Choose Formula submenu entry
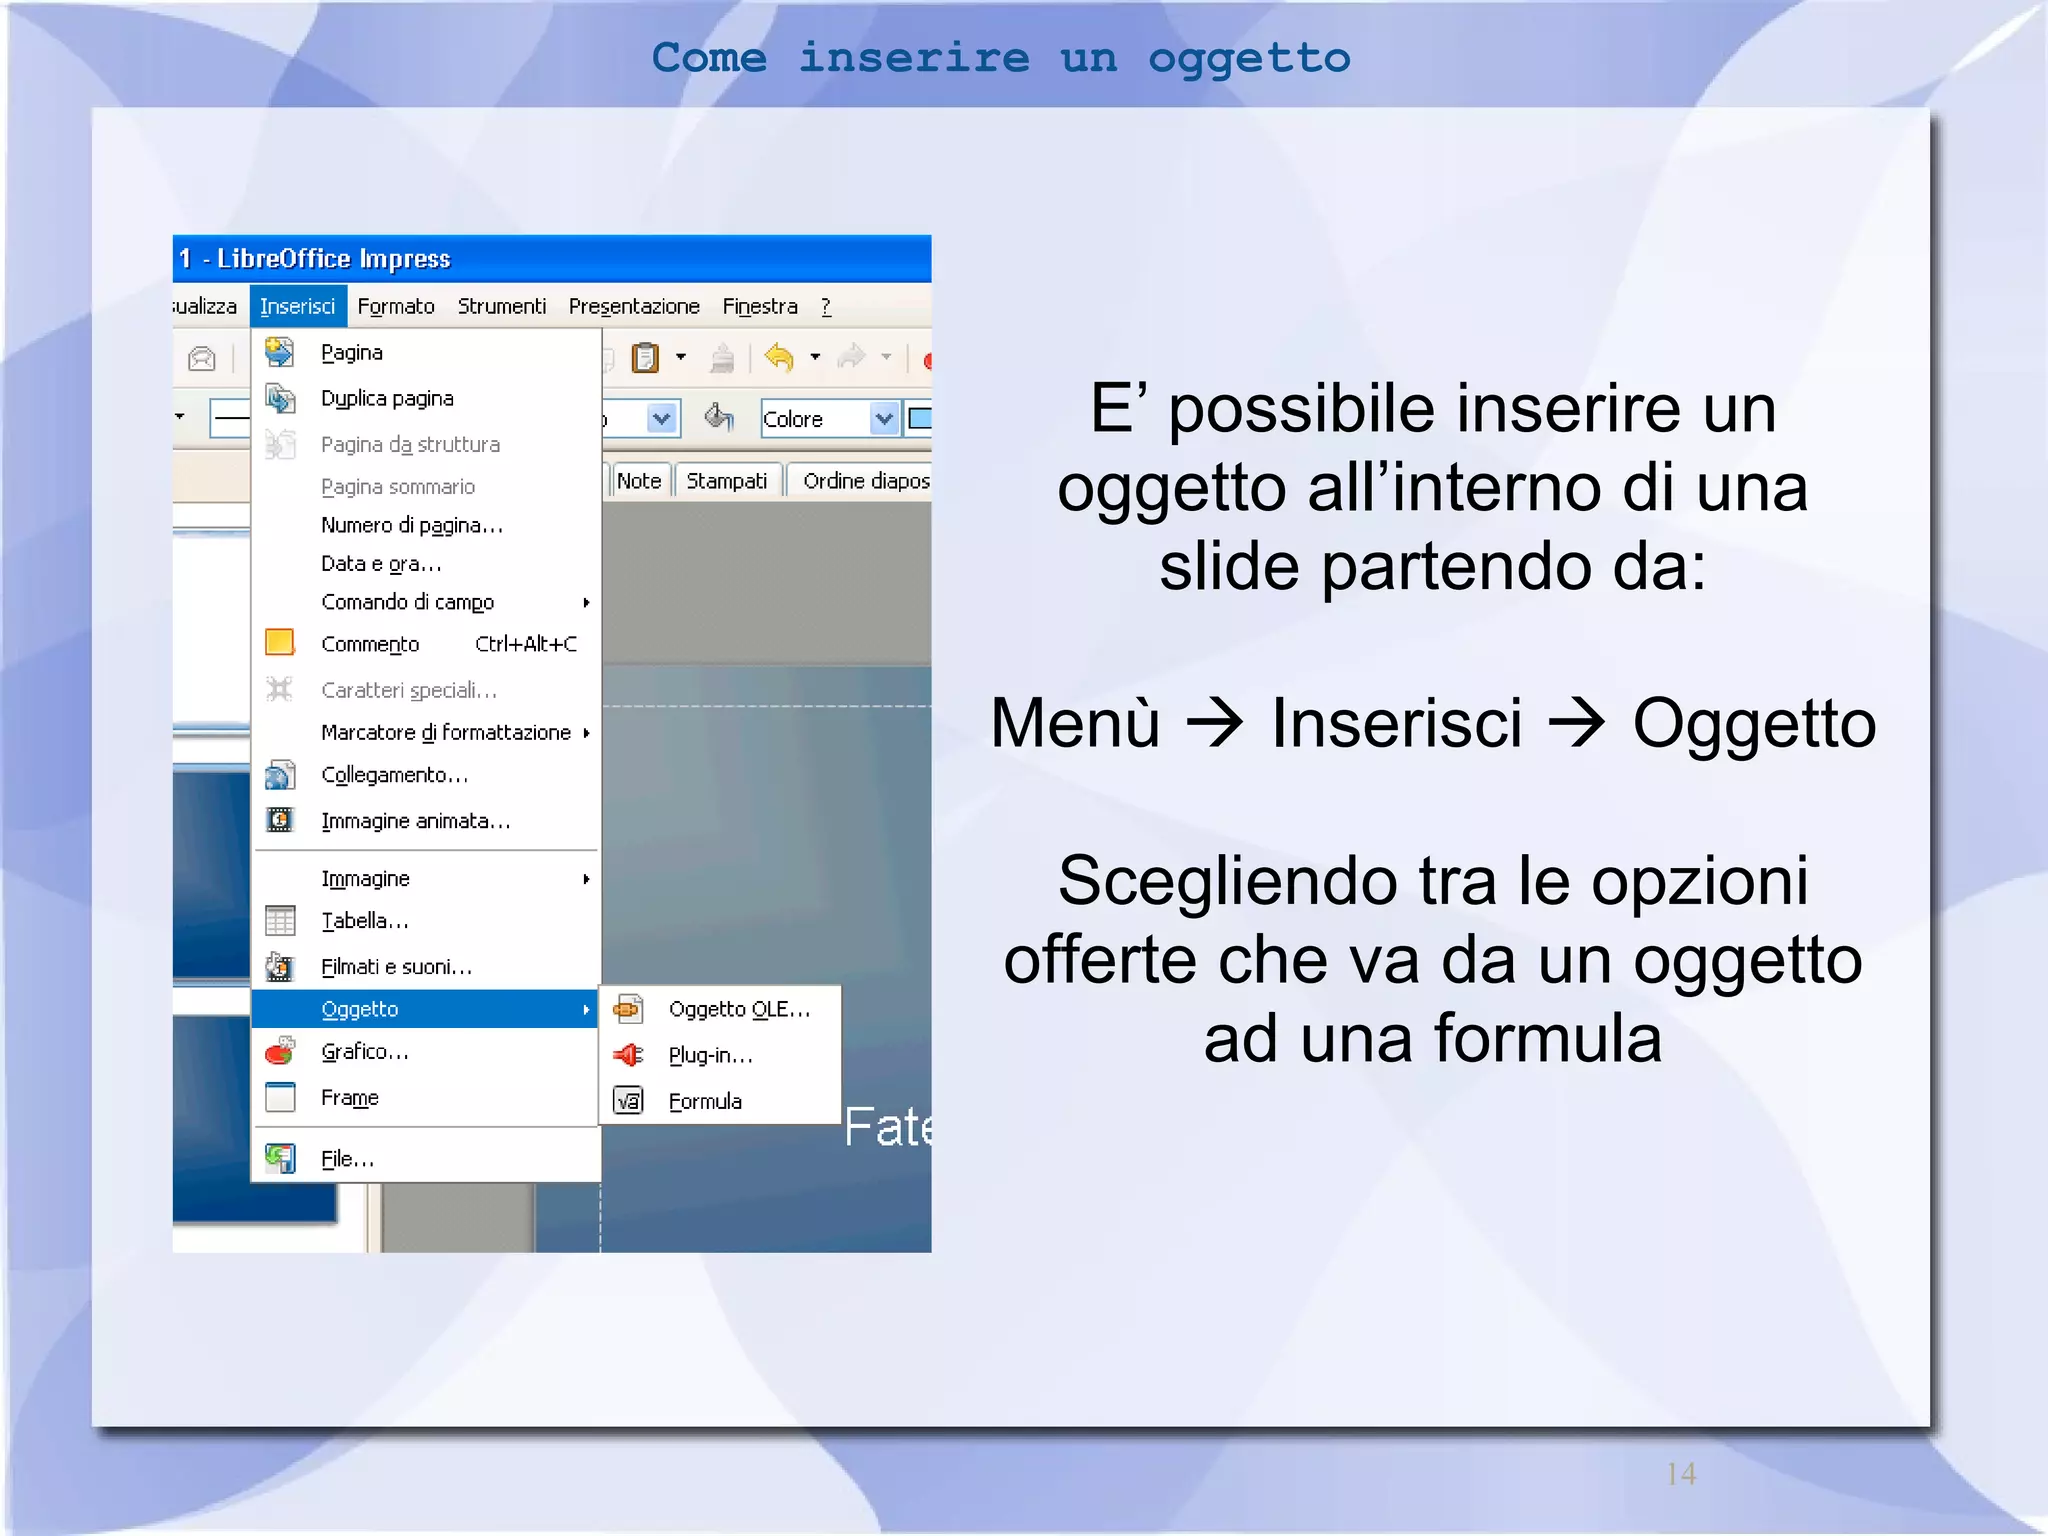Viewport: 2048px width, 1536px height. [720, 1101]
